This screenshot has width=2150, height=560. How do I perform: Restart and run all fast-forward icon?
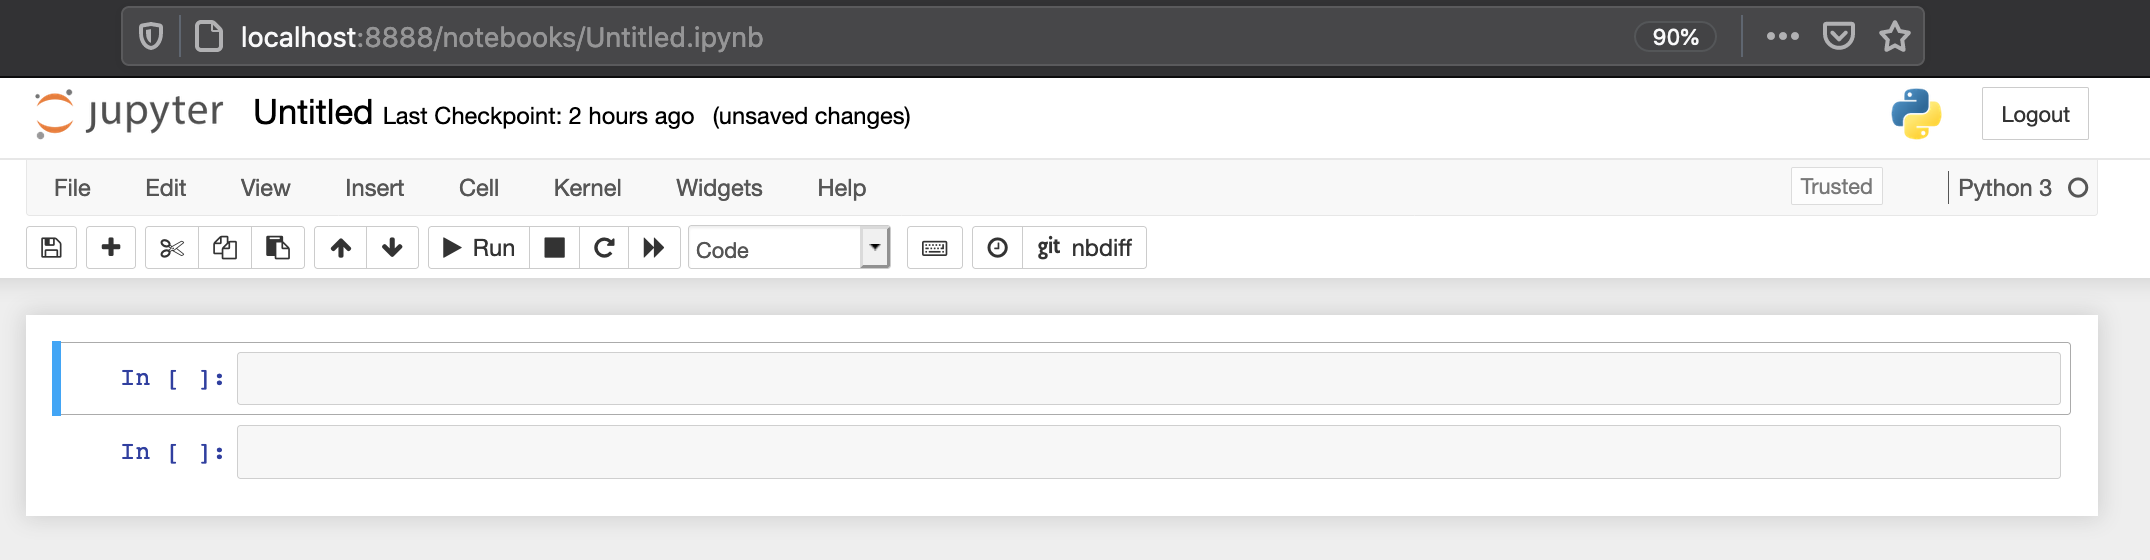654,248
